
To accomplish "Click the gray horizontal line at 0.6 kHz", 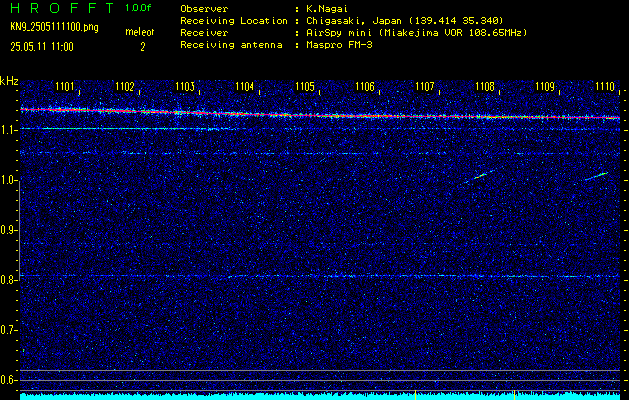I will click(x=320, y=380).
